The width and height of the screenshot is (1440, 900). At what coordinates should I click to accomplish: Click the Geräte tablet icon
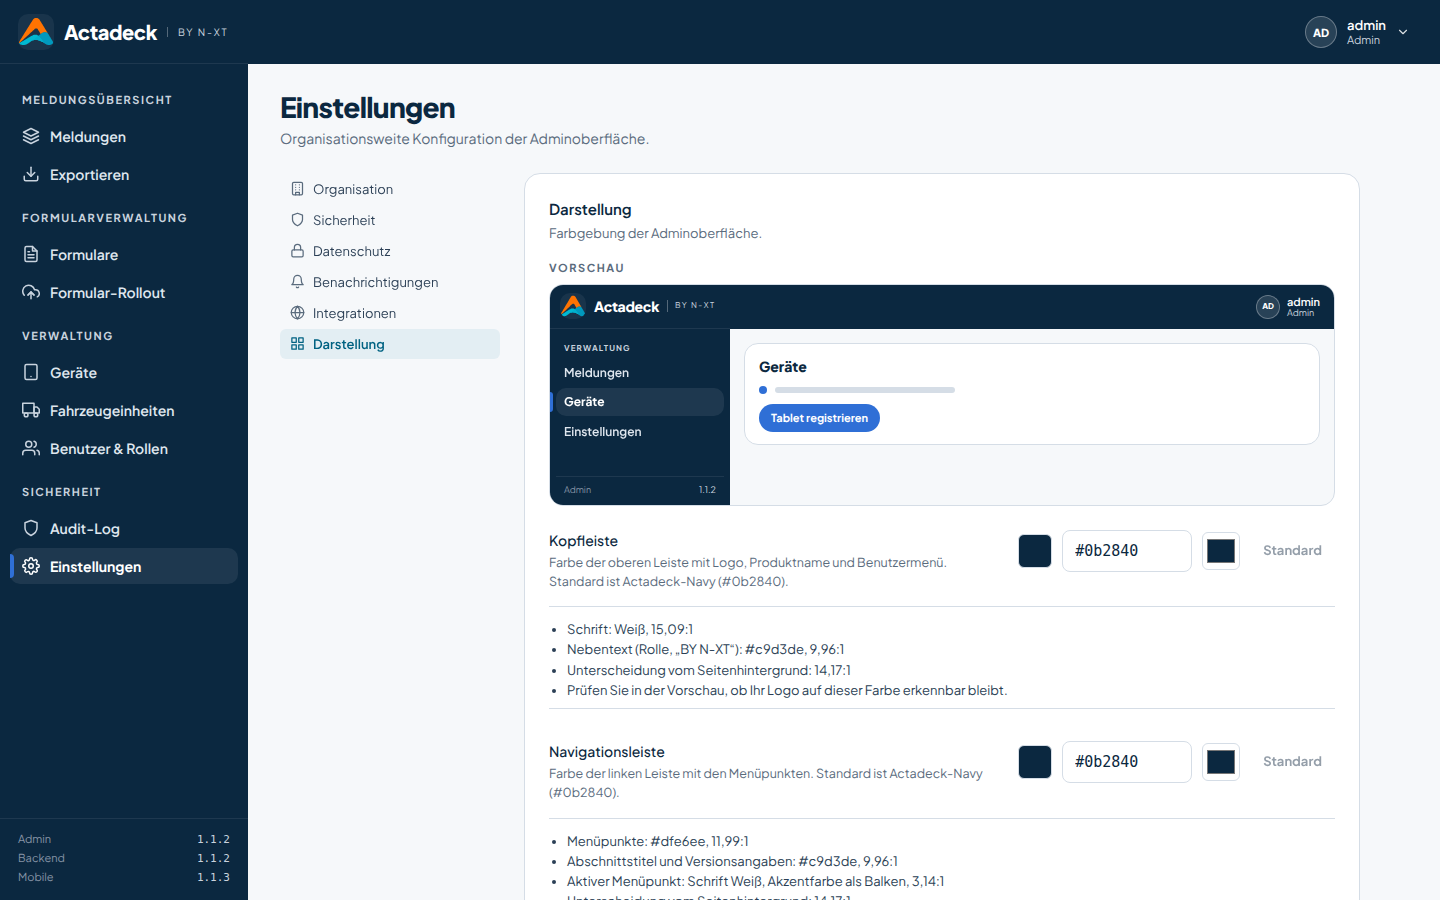click(31, 372)
